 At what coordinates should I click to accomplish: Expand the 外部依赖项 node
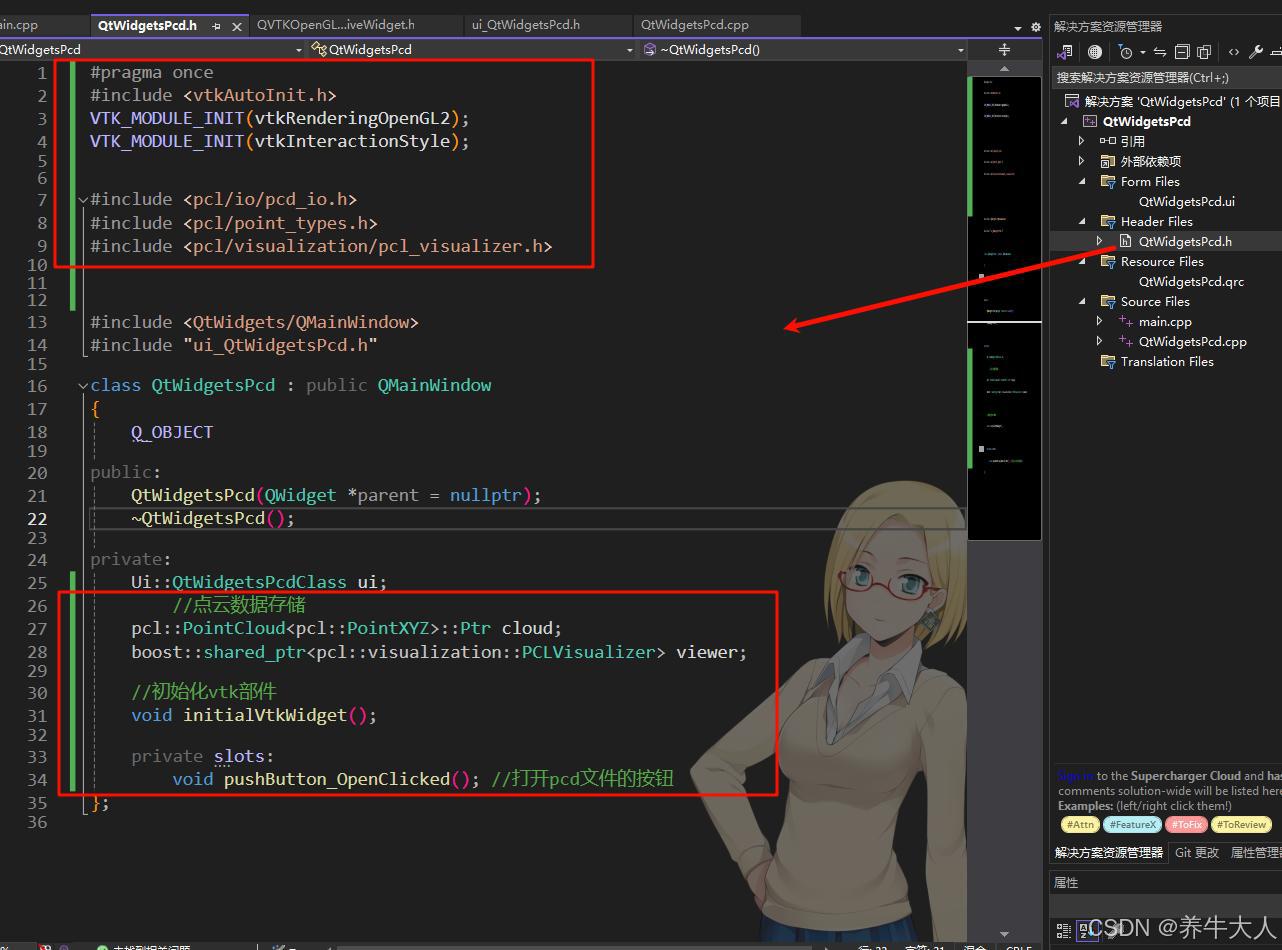point(1082,161)
